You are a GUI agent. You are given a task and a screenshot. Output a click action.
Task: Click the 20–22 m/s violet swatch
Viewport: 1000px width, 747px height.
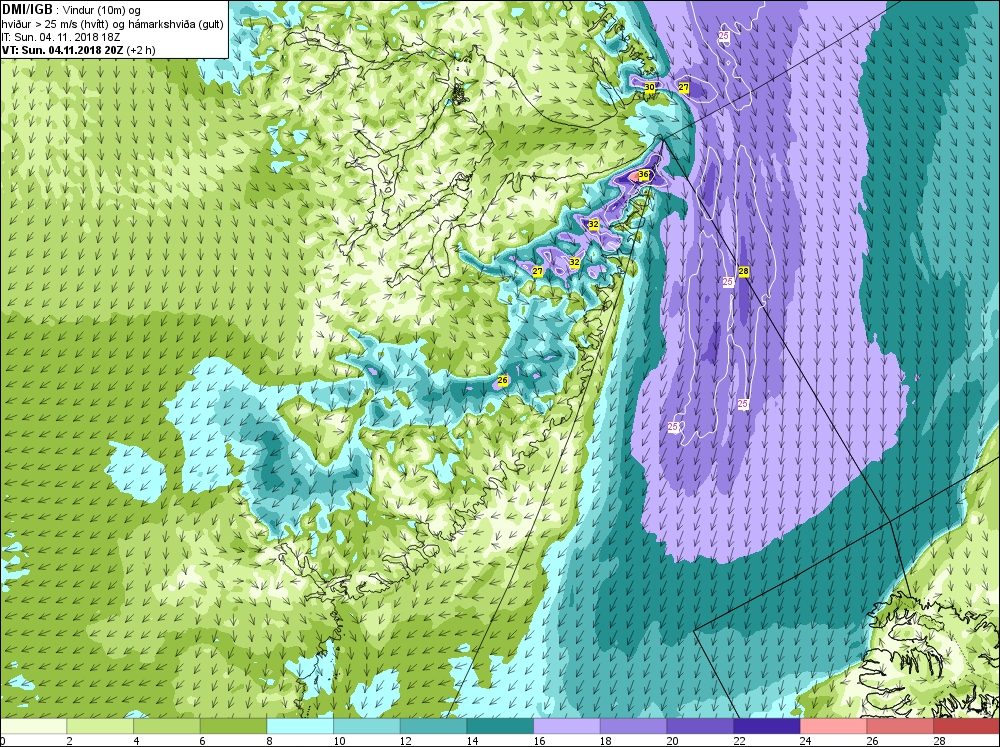[700, 727]
